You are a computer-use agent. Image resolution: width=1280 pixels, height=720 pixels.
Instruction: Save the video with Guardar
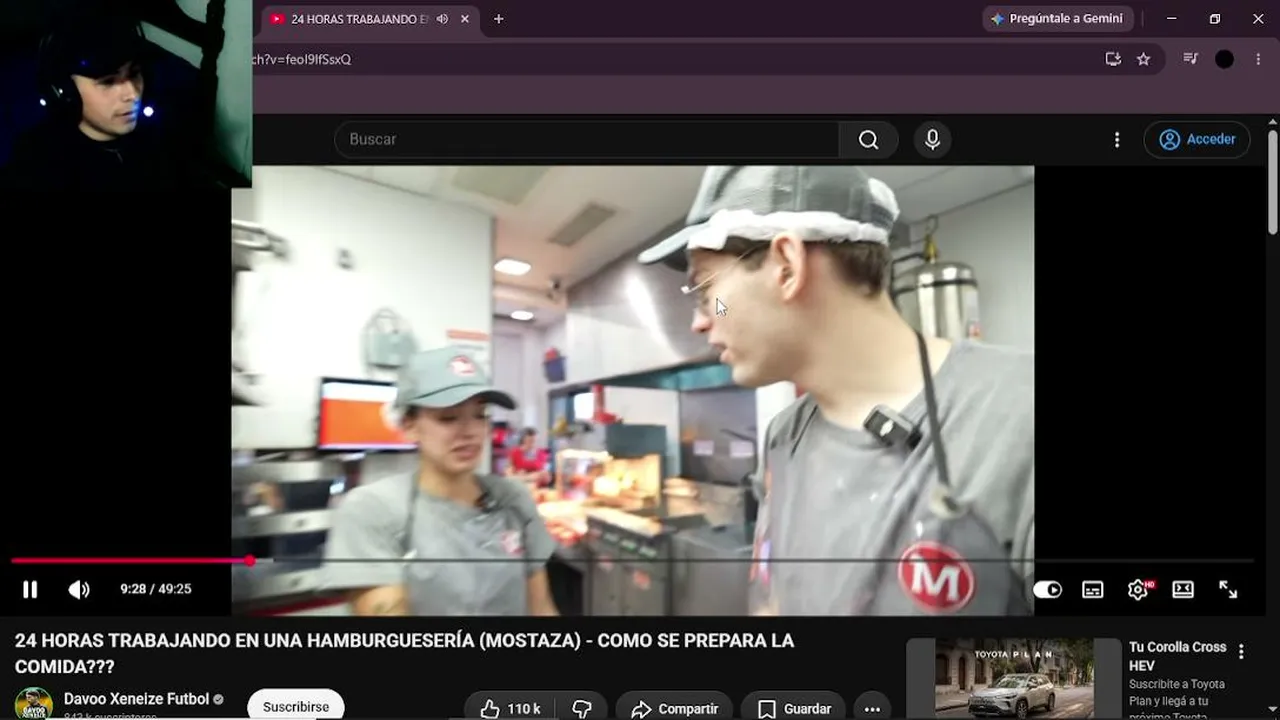coord(794,708)
